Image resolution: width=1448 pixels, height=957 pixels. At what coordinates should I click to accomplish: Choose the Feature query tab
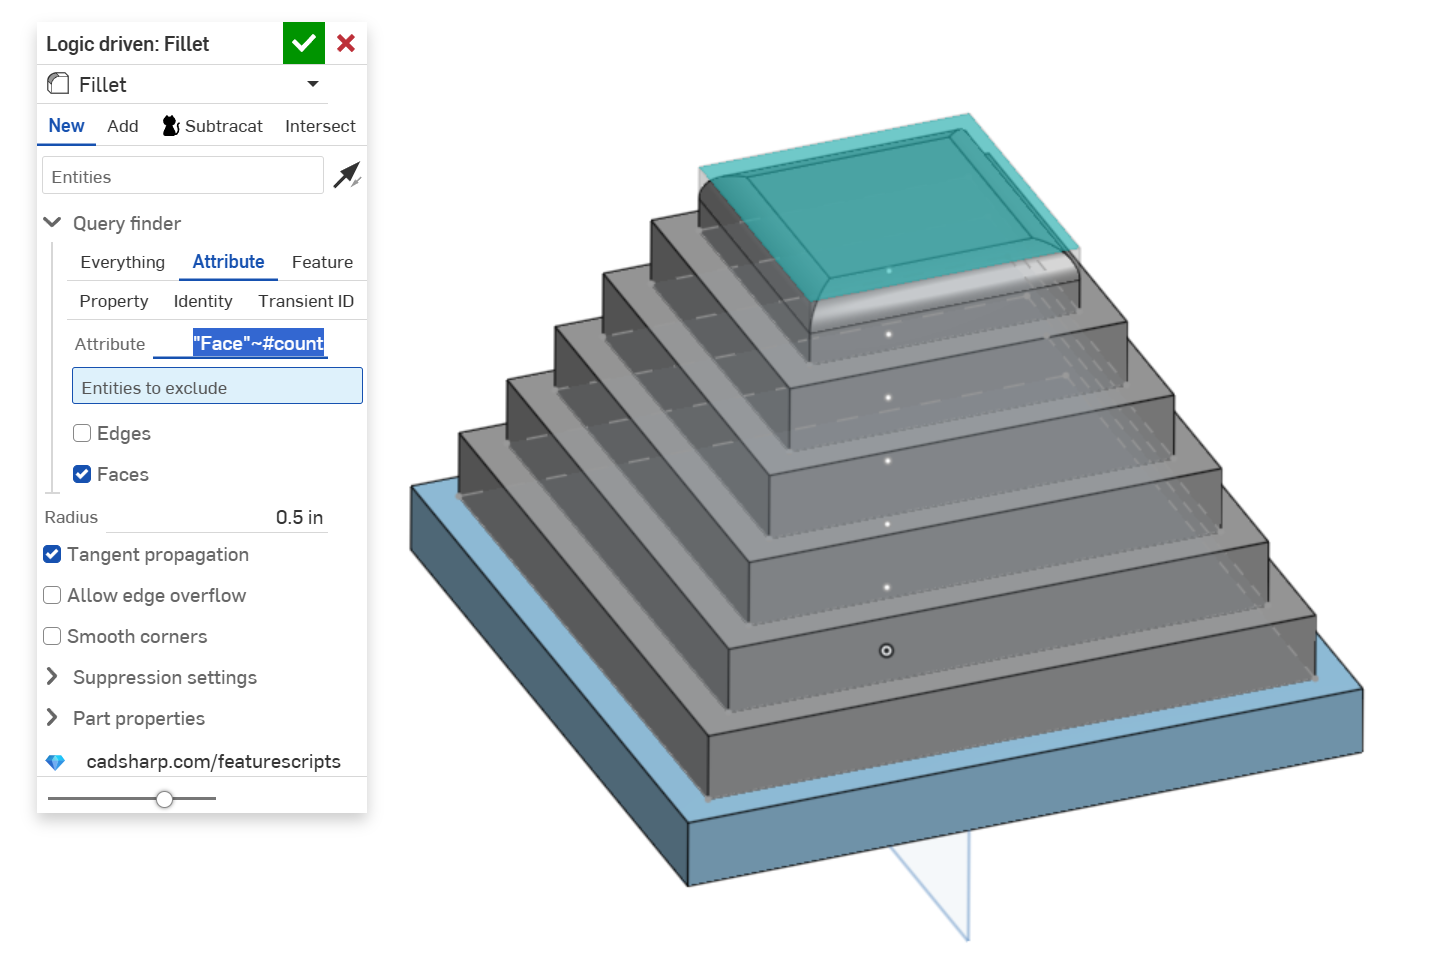tap(322, 262)
